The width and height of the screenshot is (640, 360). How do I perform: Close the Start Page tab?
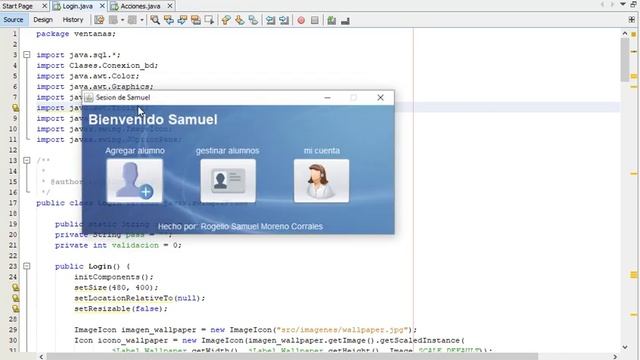tap(44, 6)
